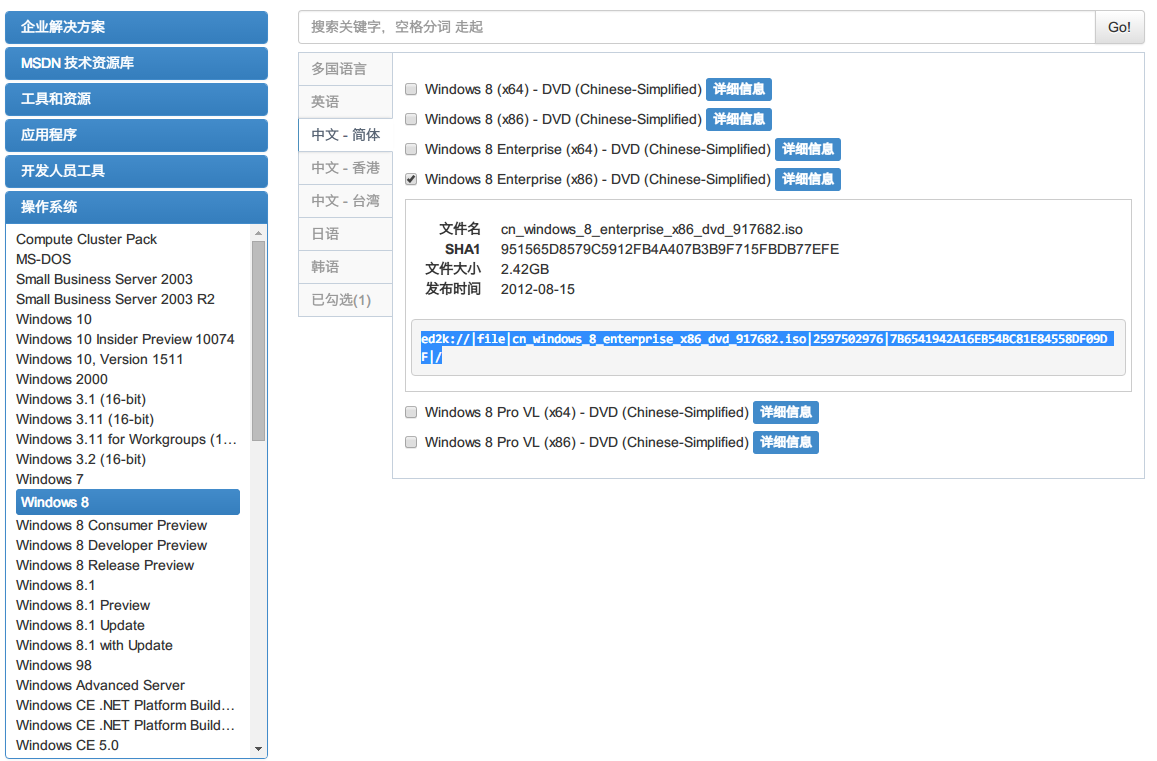Screen dimensions: 1157x761
Task: Open 英语 language tab
Action: [345, 102]
